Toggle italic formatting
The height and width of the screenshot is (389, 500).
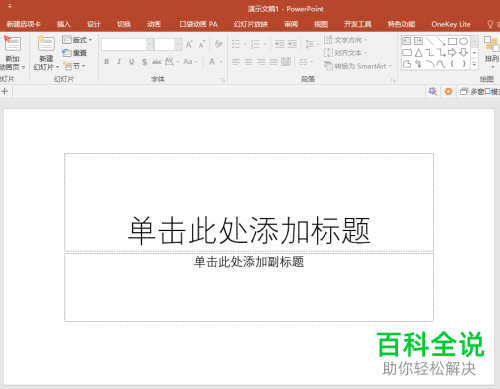119,62
